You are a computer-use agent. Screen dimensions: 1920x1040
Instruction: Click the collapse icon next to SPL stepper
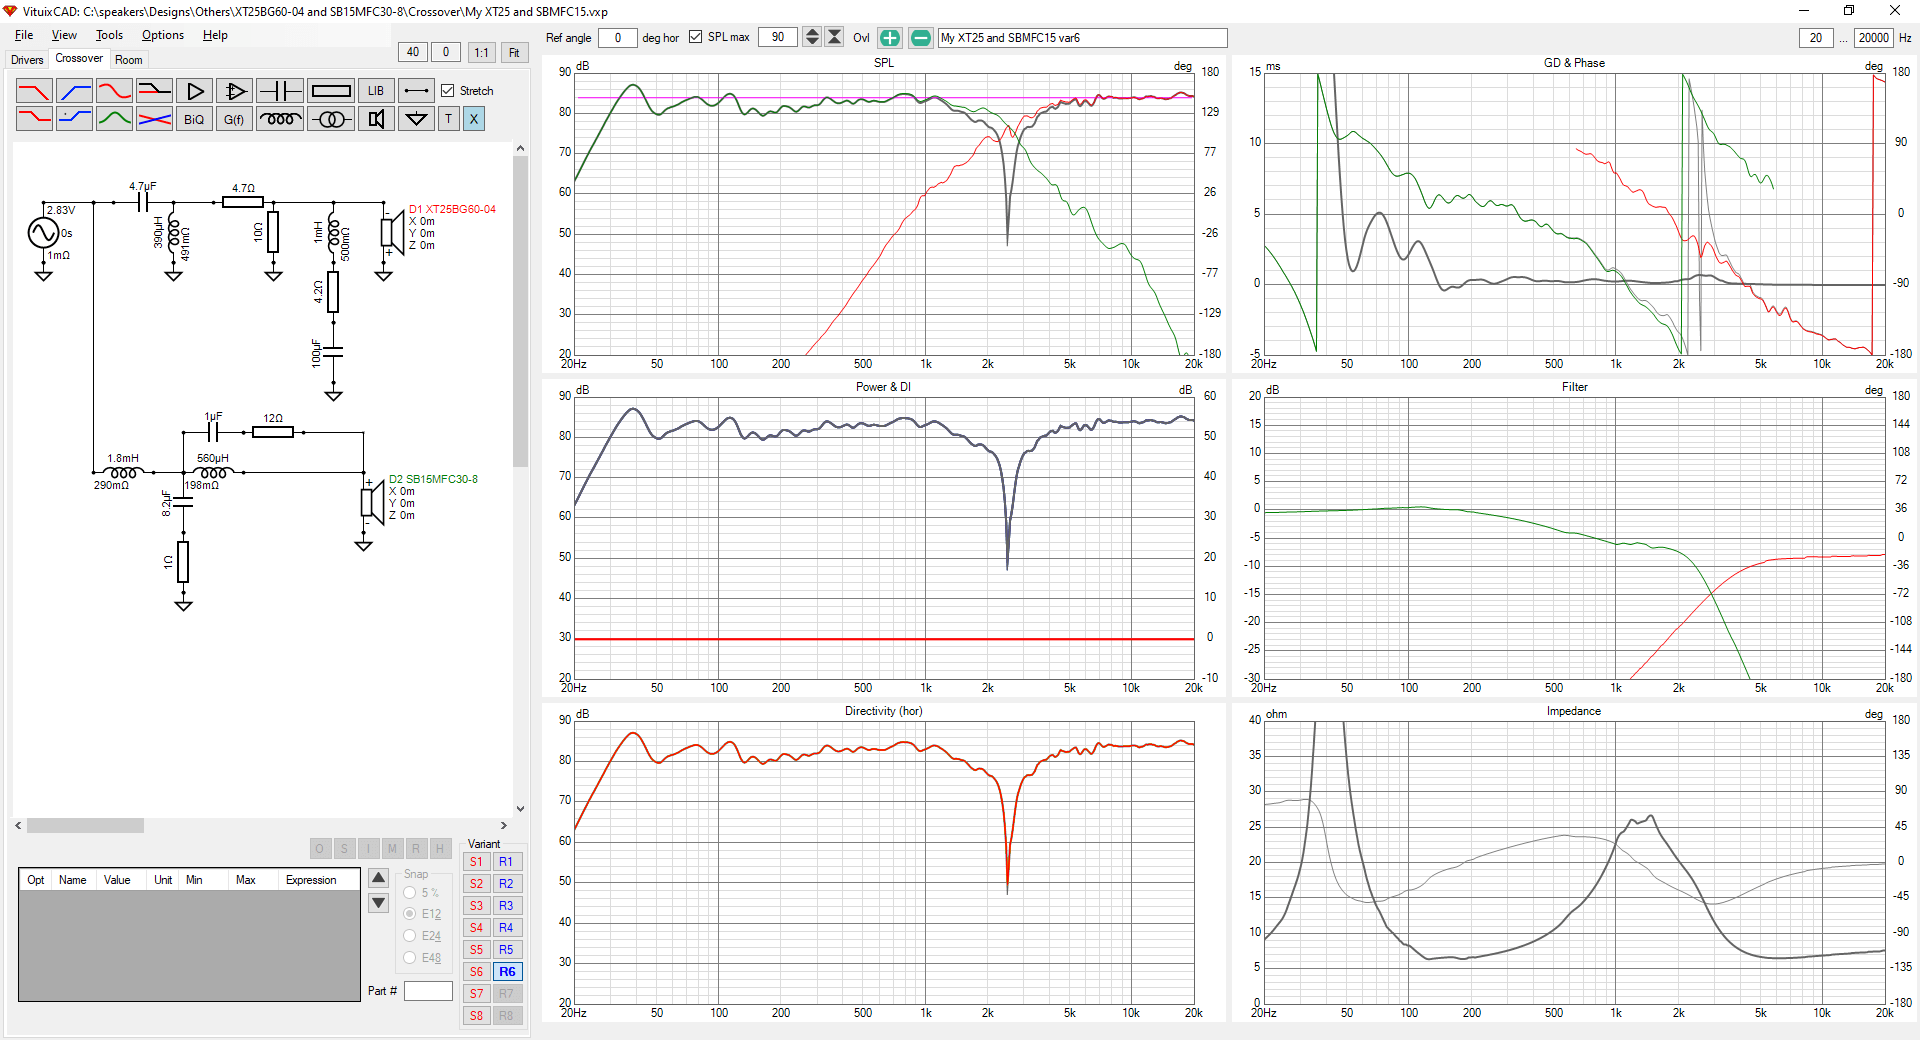pos(834,38)
